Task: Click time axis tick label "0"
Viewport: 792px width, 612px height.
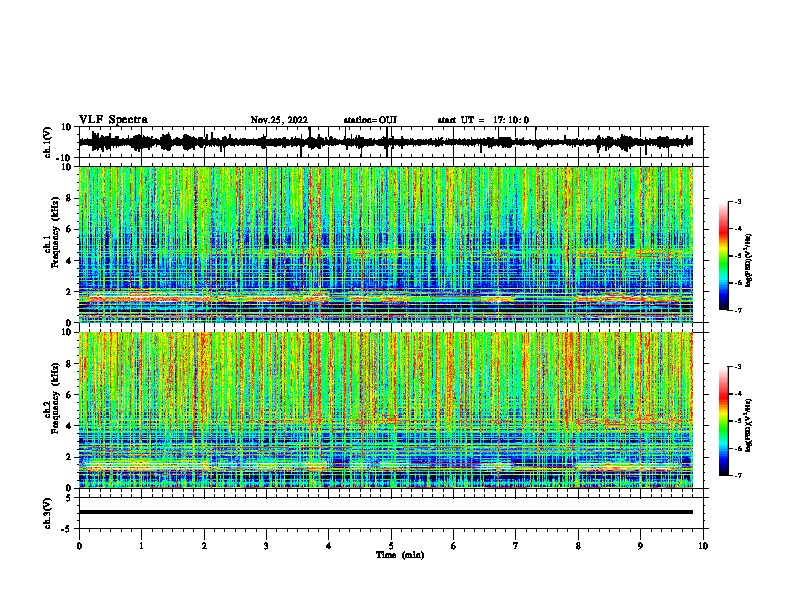Action: click(79, 546)
